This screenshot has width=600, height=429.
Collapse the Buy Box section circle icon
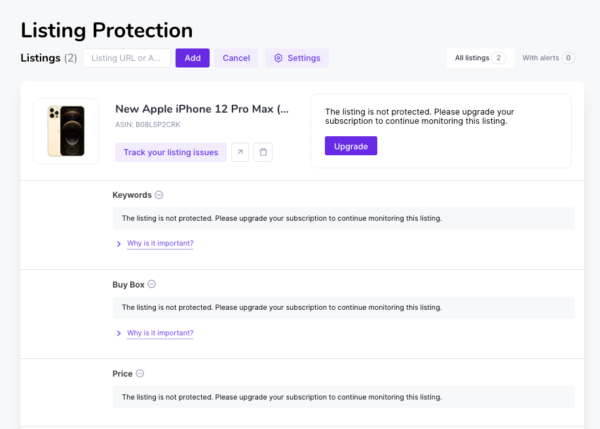[152, 284]
